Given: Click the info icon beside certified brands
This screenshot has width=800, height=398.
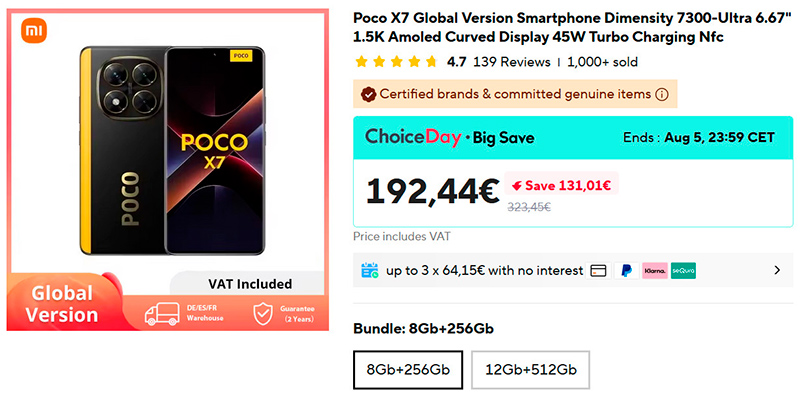Looking at the screenshot, I should [661, 94].
